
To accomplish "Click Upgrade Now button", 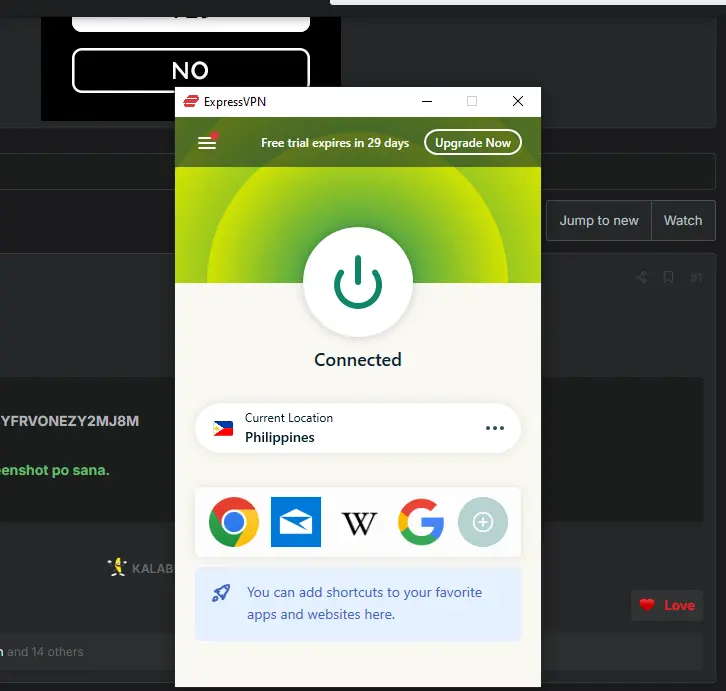I will 473,143.
